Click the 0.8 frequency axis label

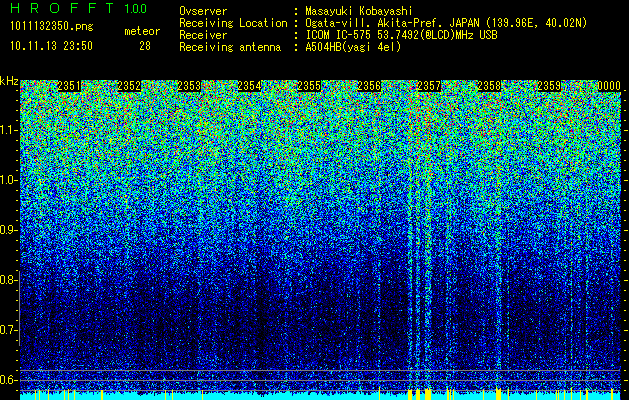[x=8, y=280]
